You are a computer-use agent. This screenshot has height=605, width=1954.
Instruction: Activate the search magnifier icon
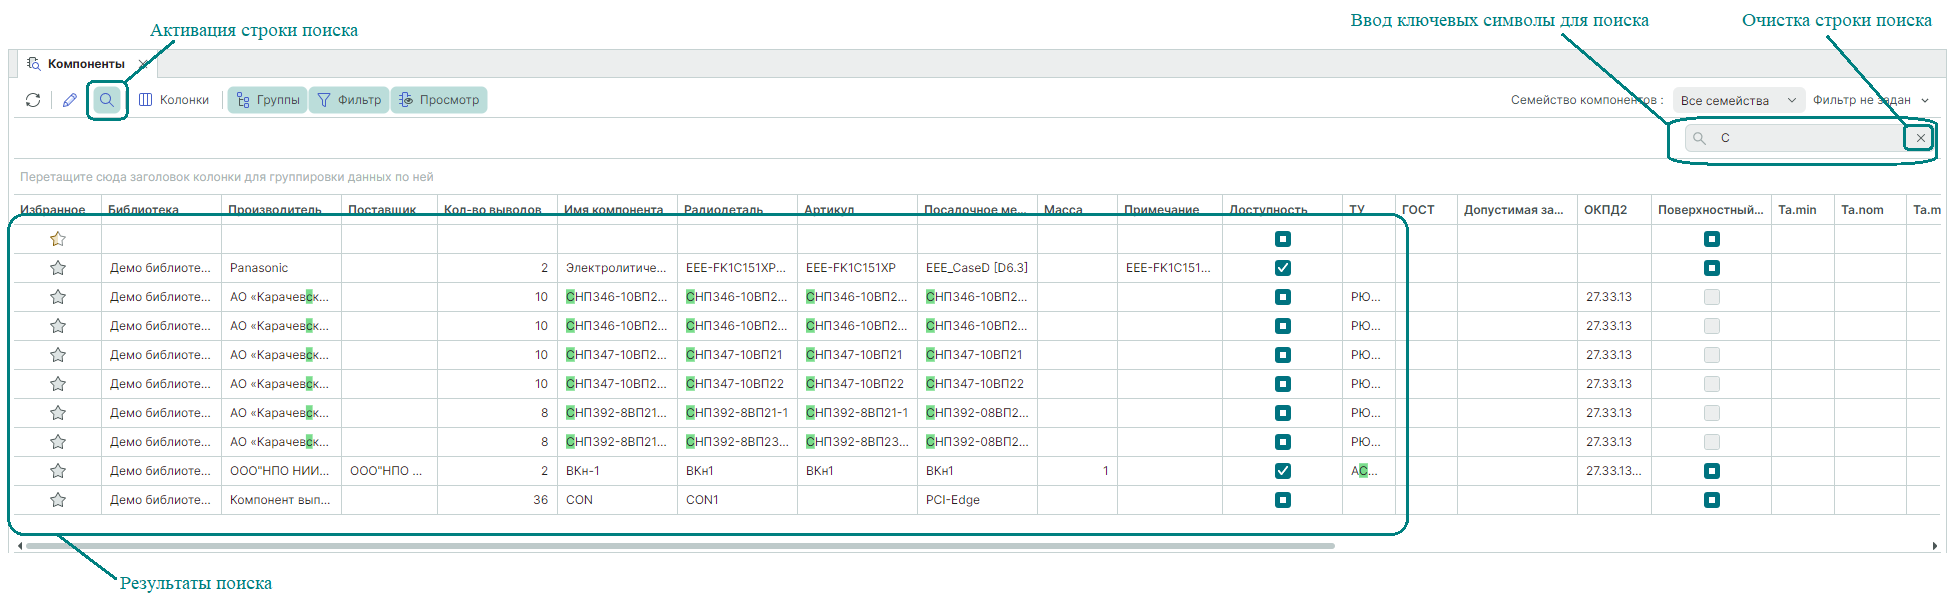107,100
